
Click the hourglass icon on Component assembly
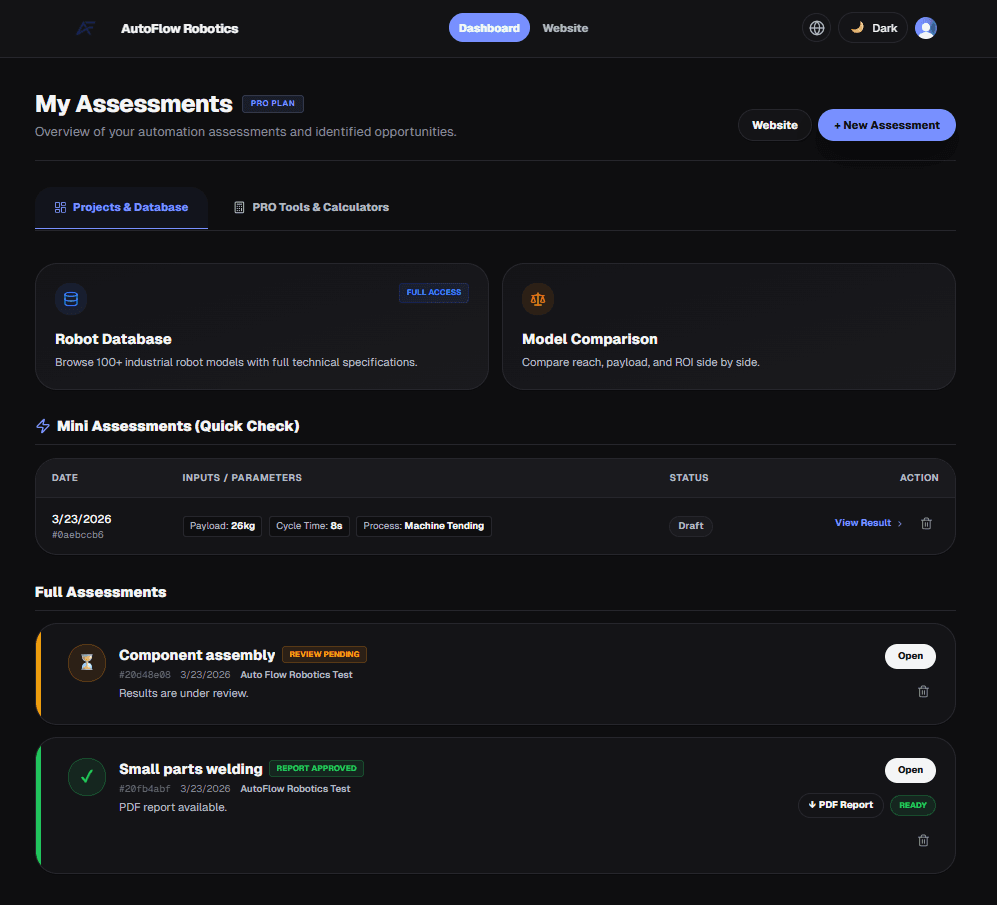[x=86, y=662]
